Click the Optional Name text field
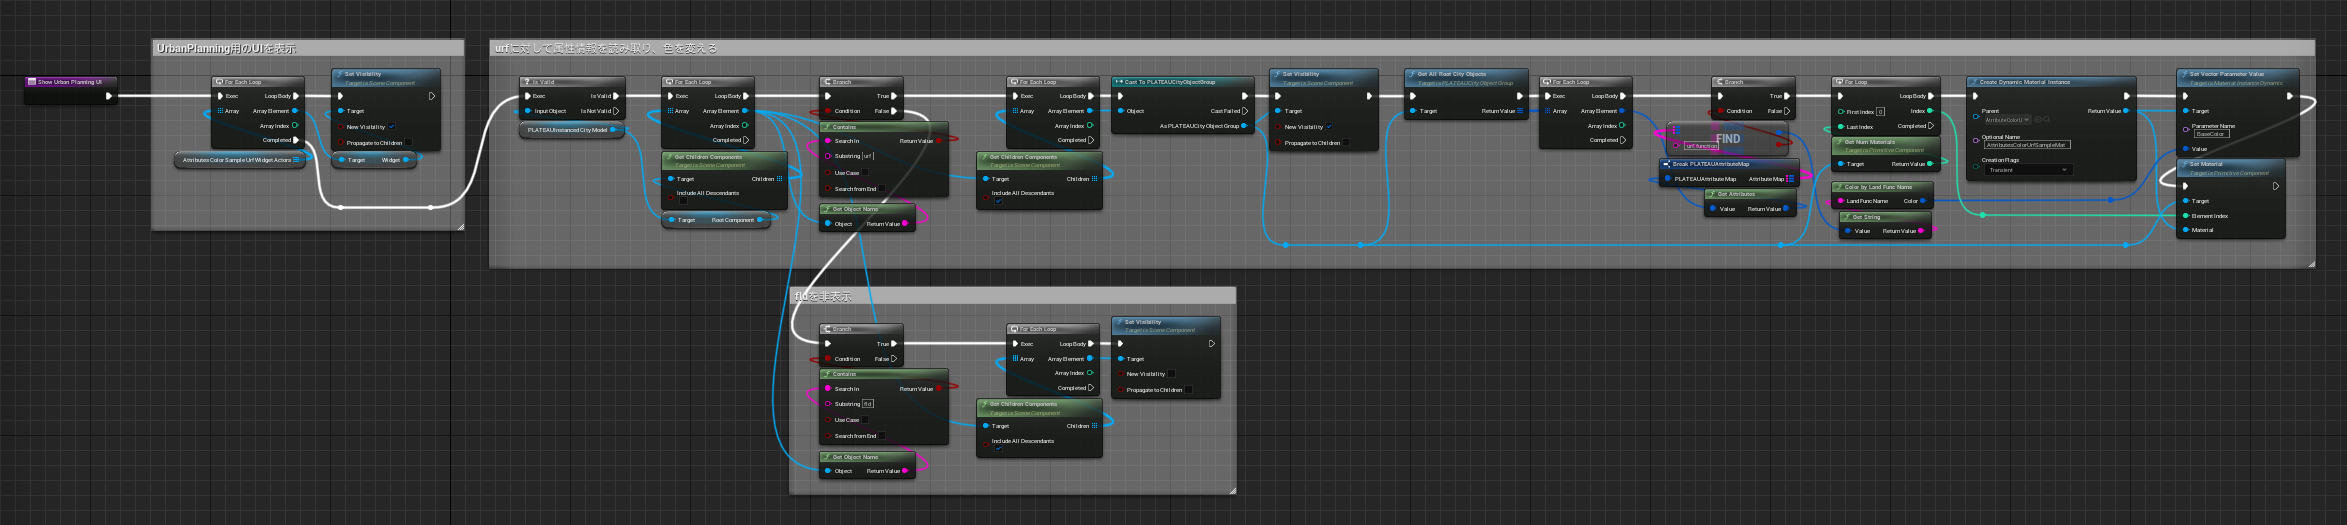The width and height of the screenshot is (2347, 525). (2027, 145)
